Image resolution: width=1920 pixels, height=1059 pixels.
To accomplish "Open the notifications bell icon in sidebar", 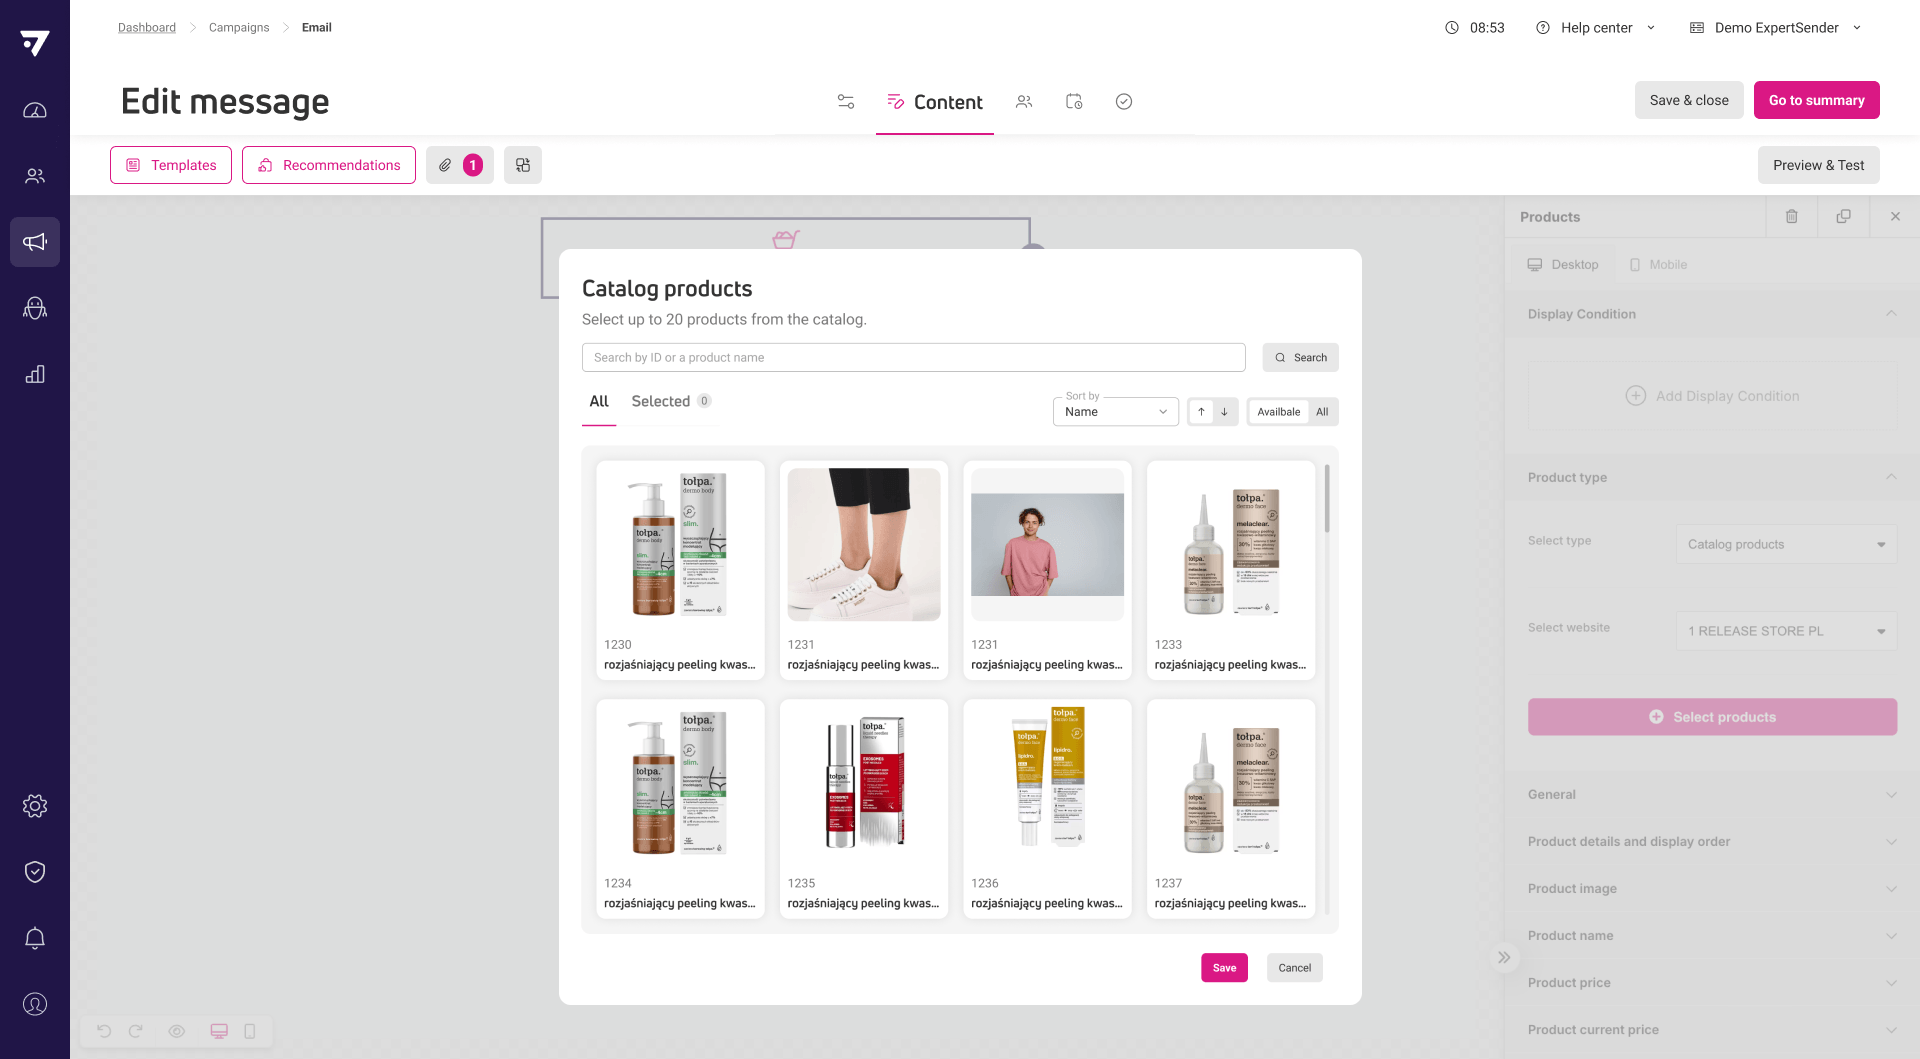I will pos(35,938).
